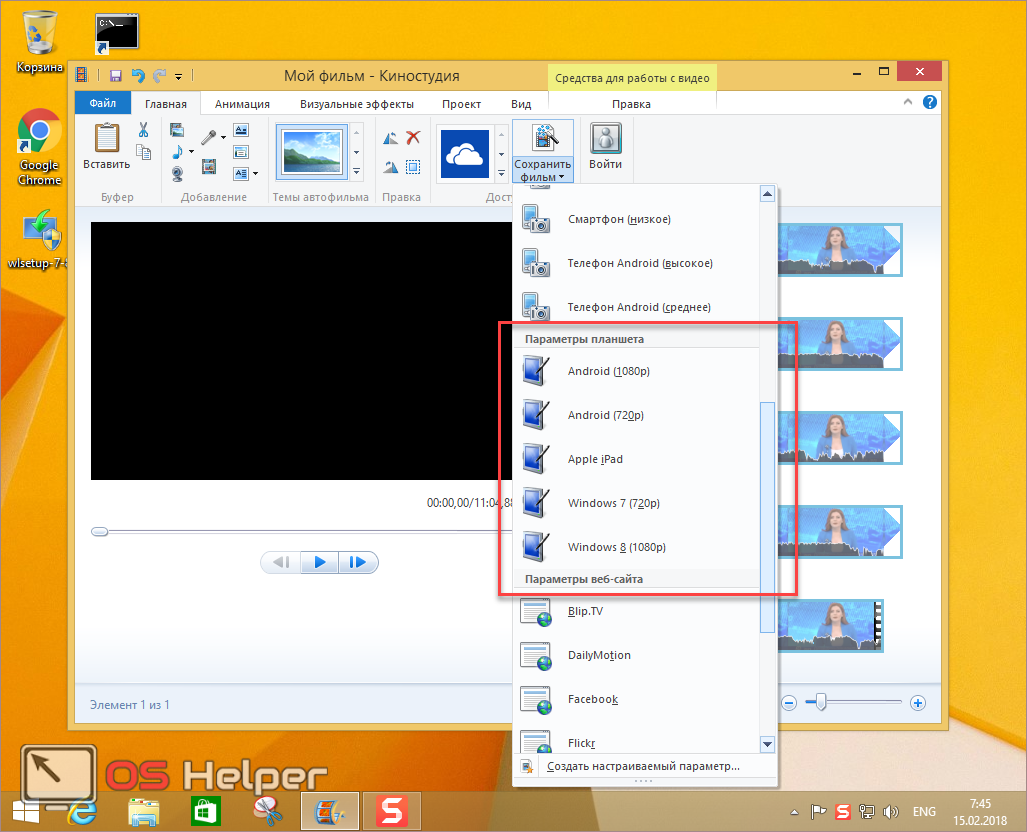The height and width of the screenshot is (832, 1027).
Task: Click Создать настраиваемый параметр option
Action: coord(642,766)
